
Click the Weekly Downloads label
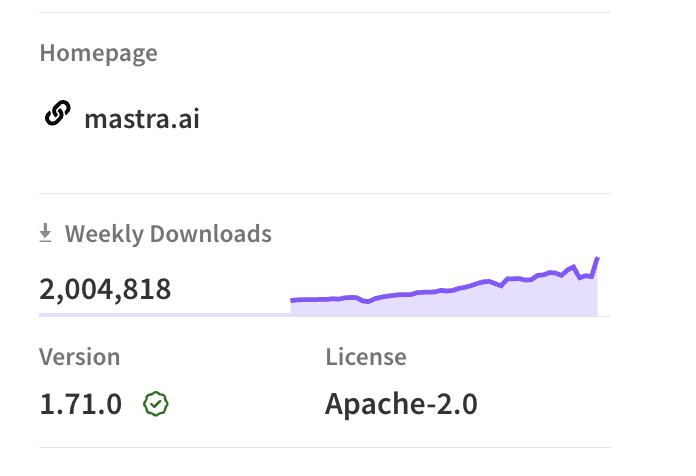[x=168, y=234]
